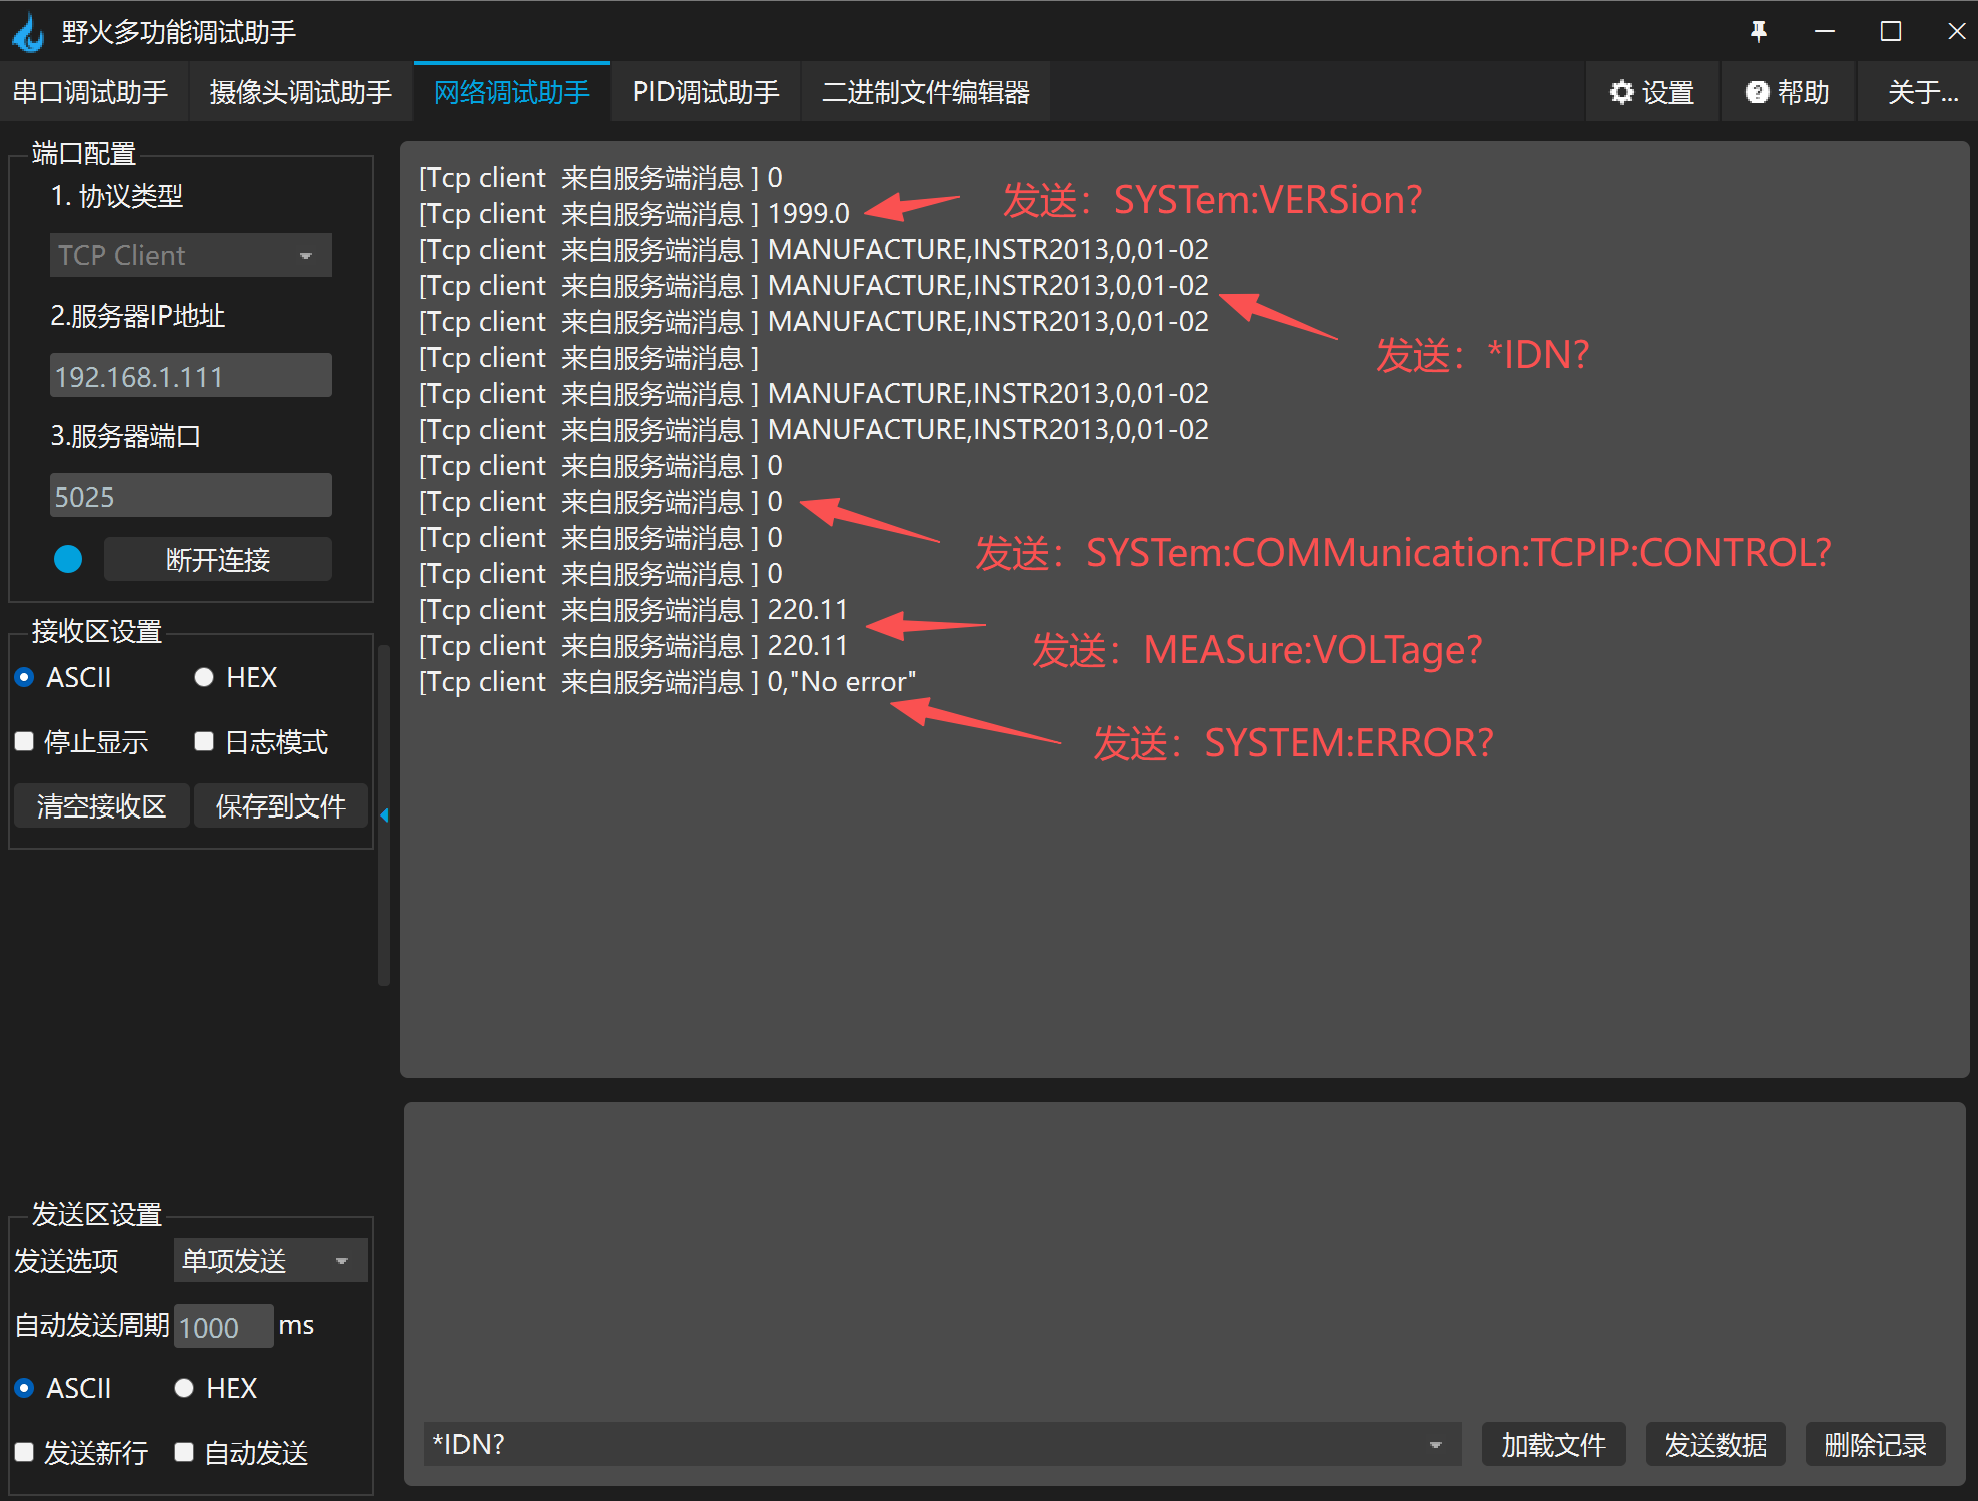
Task: Click the 发送数据 button
Action: click(1714, 1444)
